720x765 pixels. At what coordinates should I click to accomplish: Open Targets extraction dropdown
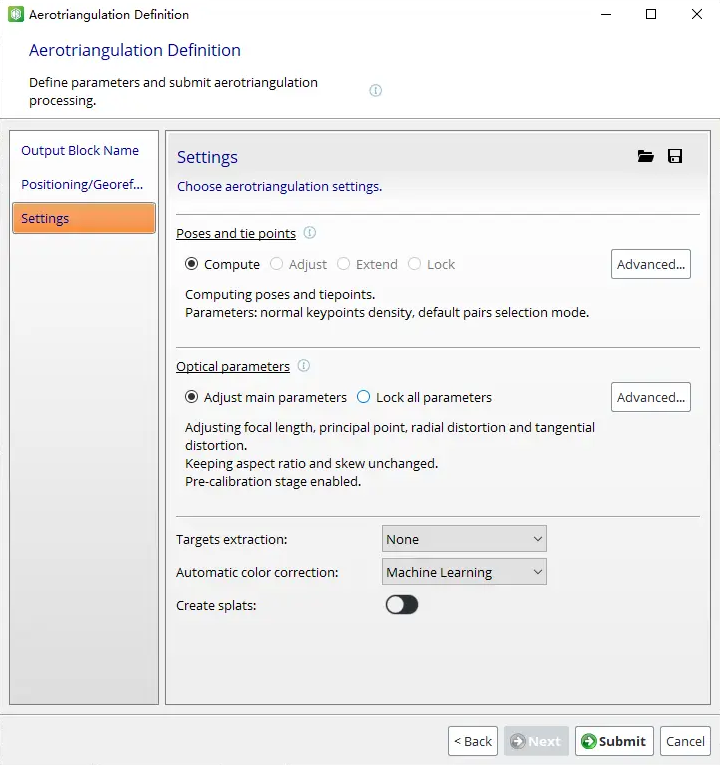coord(464,539)
